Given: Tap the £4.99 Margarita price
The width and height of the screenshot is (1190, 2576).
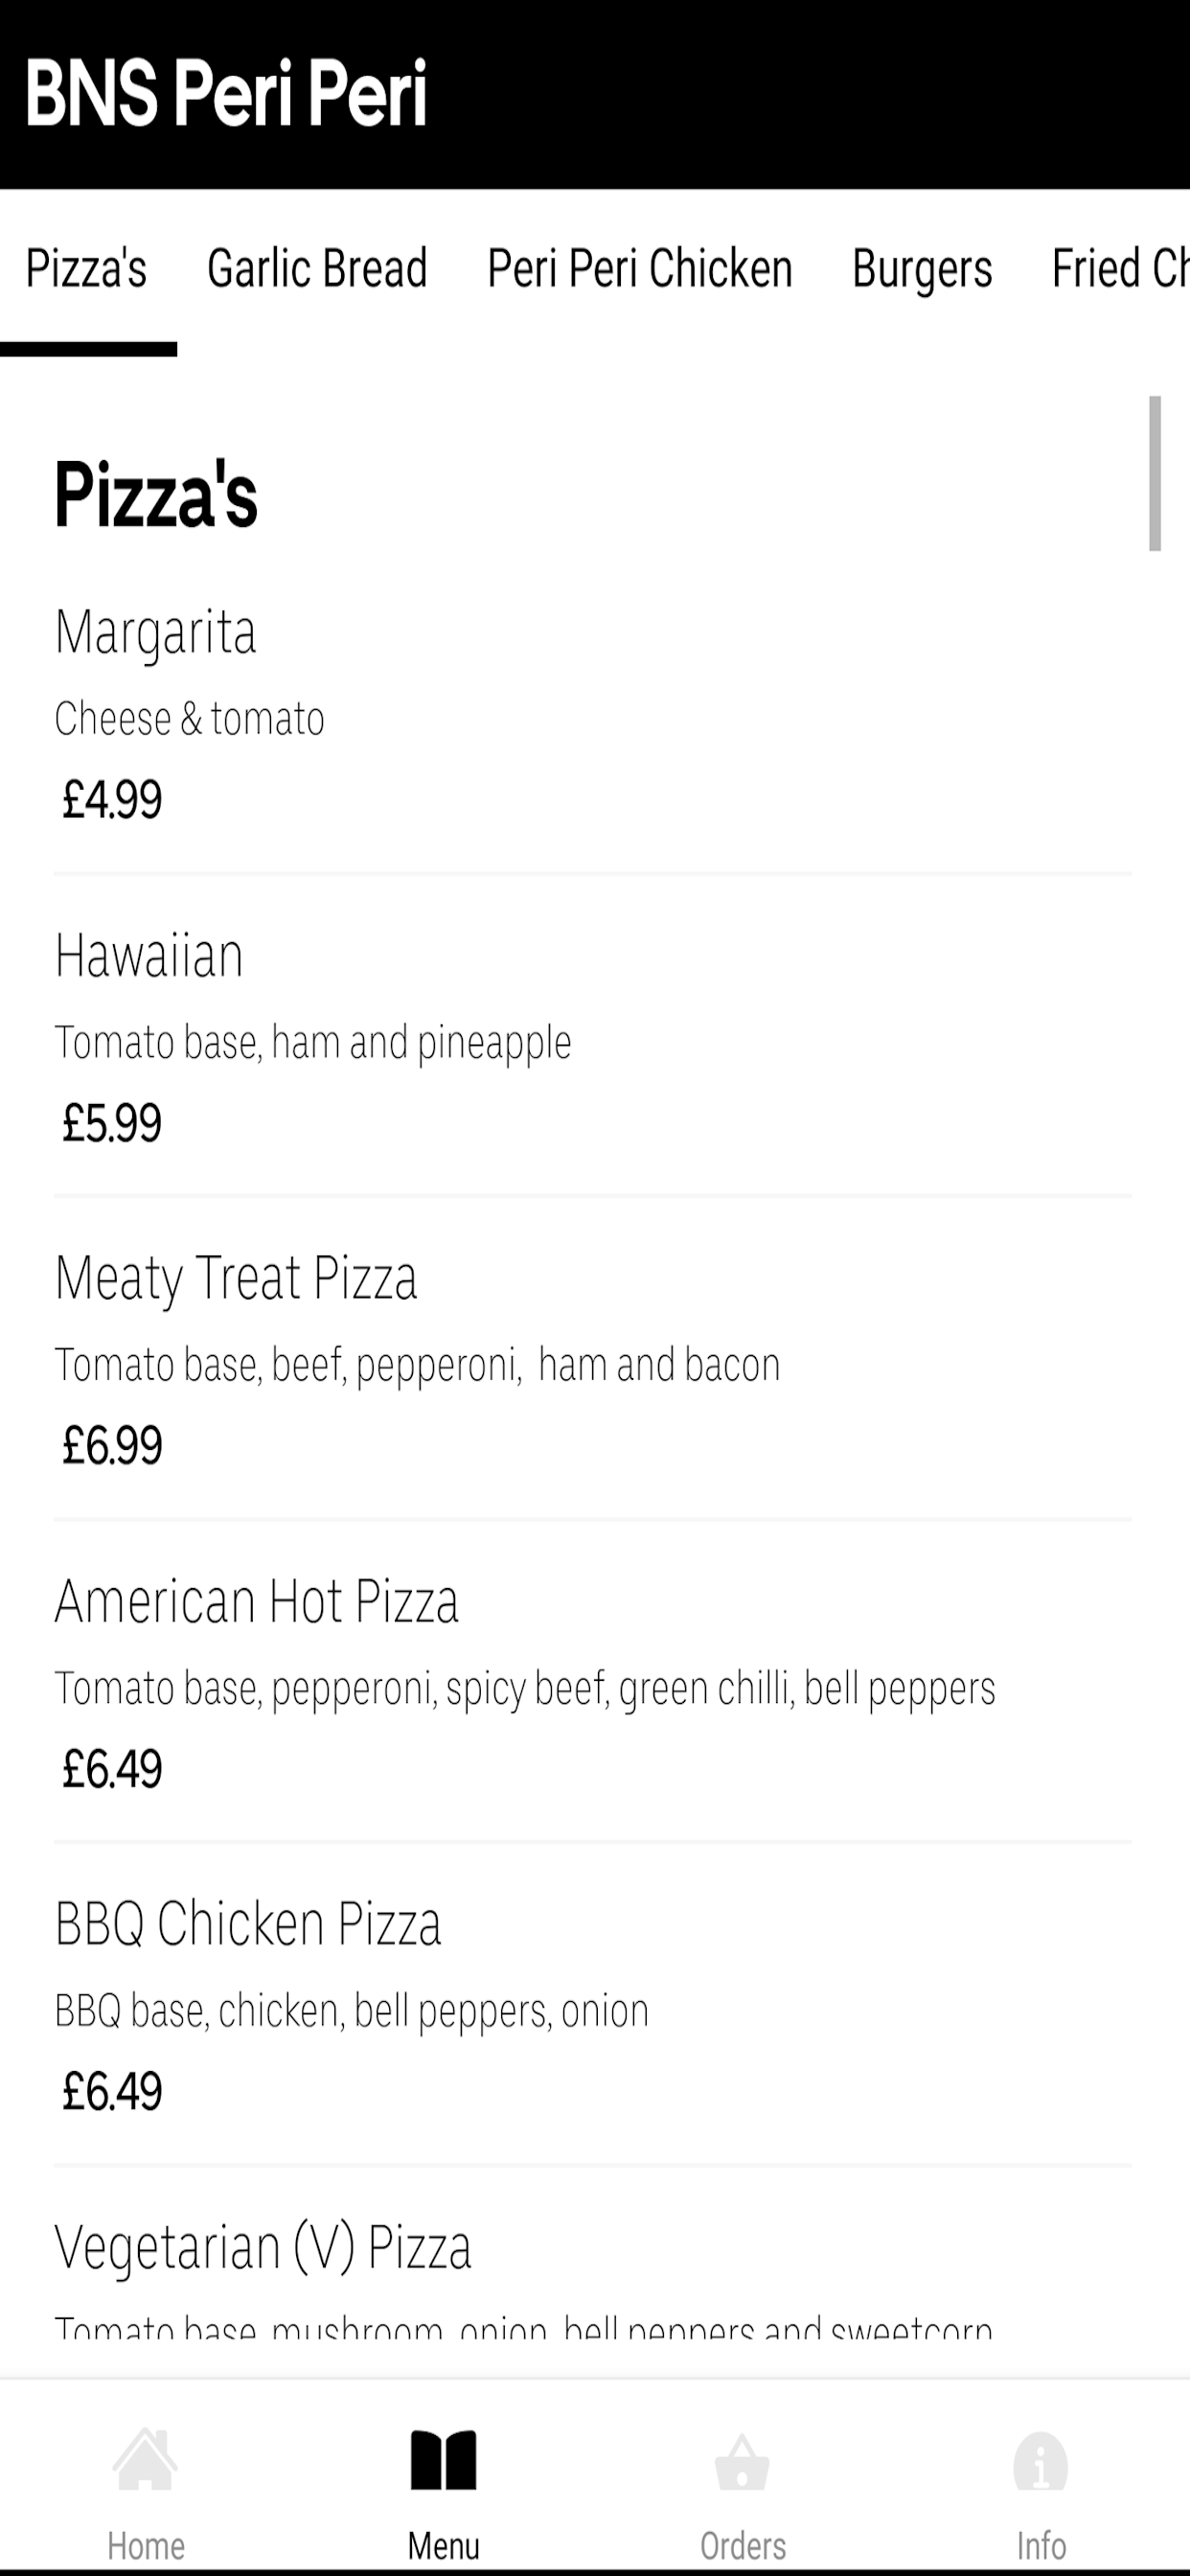Looking at the screenshot, I should point(112,800).
